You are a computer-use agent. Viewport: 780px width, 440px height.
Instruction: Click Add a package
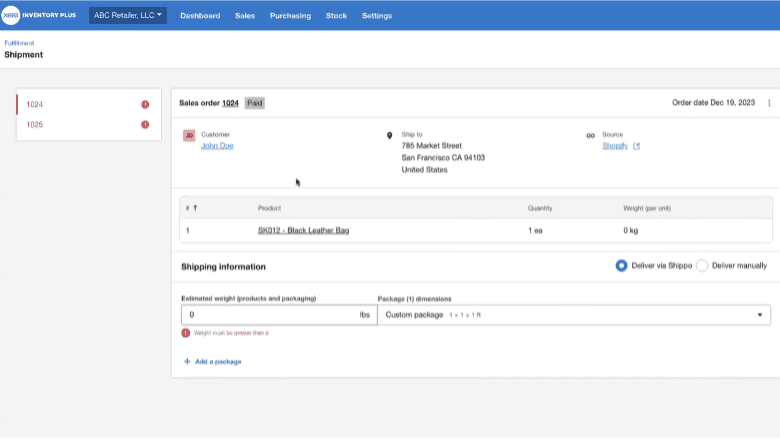pos(212,361)
